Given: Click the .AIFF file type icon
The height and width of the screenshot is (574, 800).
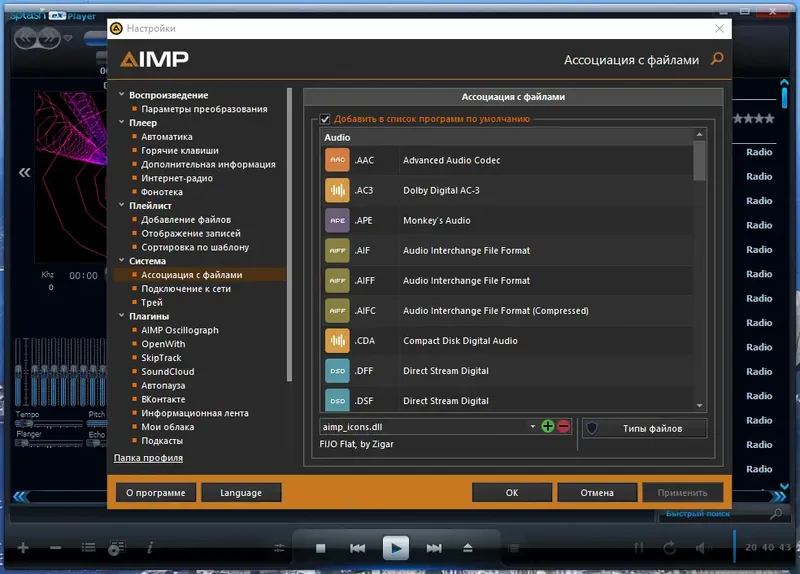Looking at the screenshot, I should (x=337, y=280).
